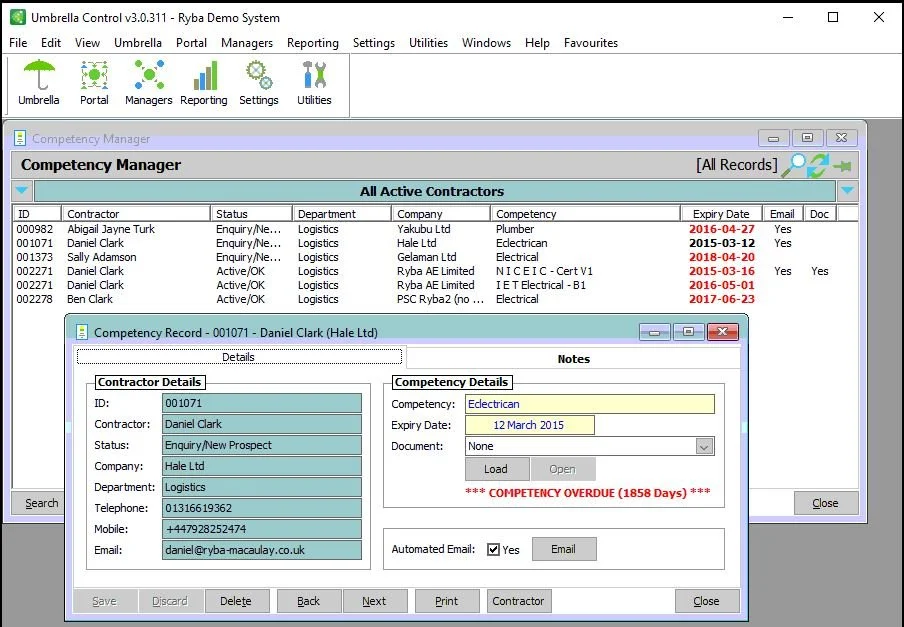The width and height of the screenshot is (904, 627).
Task: Minimize the Competency Manager child window
Action: pyautogui.click(x=774, y=138)
